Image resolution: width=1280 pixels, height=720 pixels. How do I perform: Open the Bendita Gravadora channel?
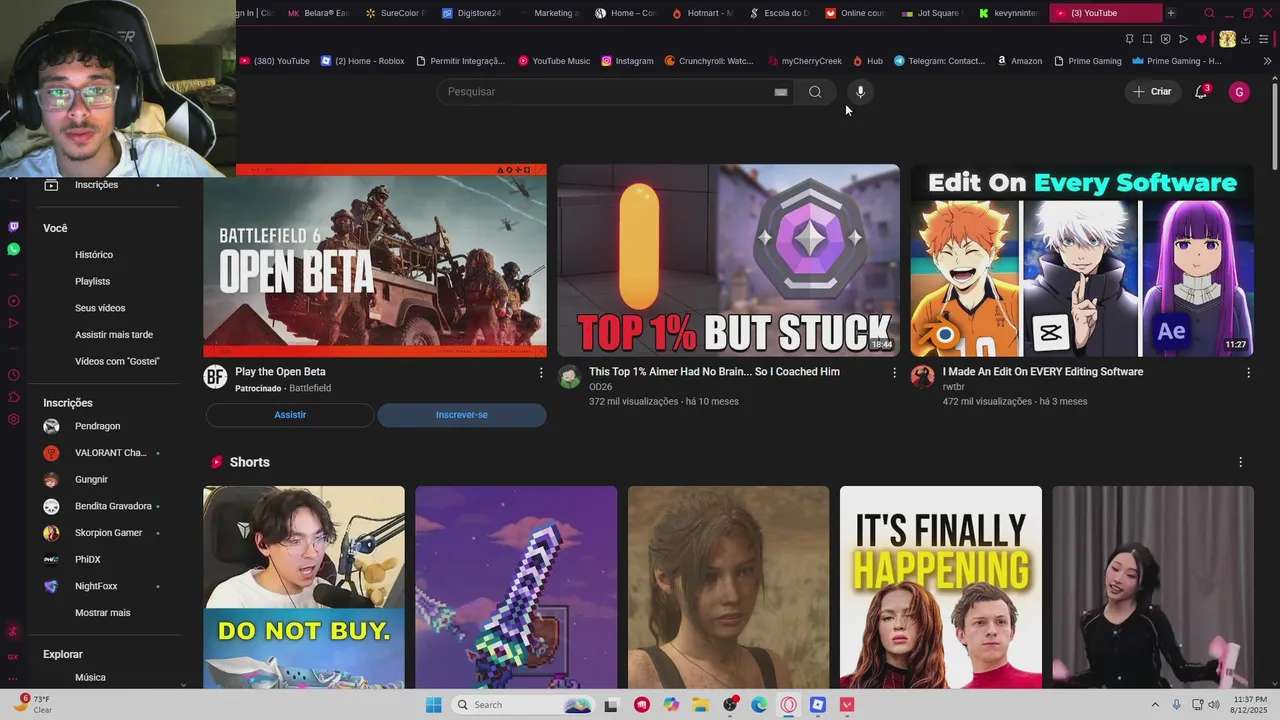point(102,506)
